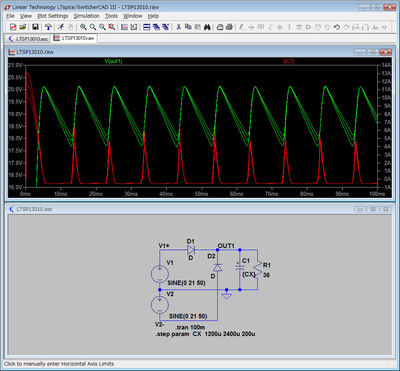
Task: Select the Diode component tool
Action: [x=299, y=27]
